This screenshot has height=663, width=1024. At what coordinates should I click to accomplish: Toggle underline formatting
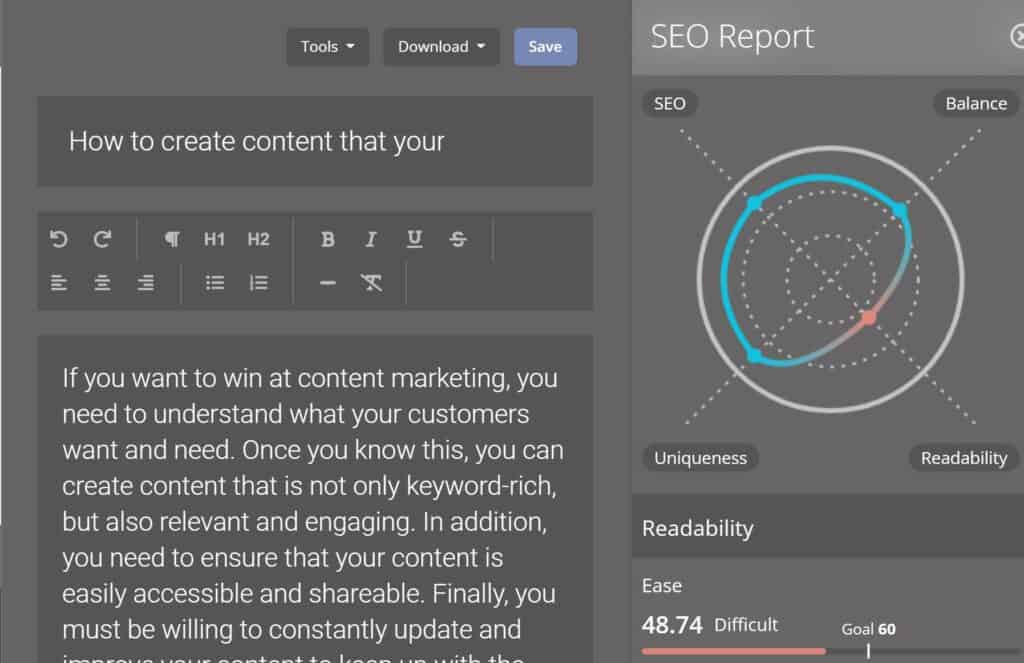pos(414,239)
